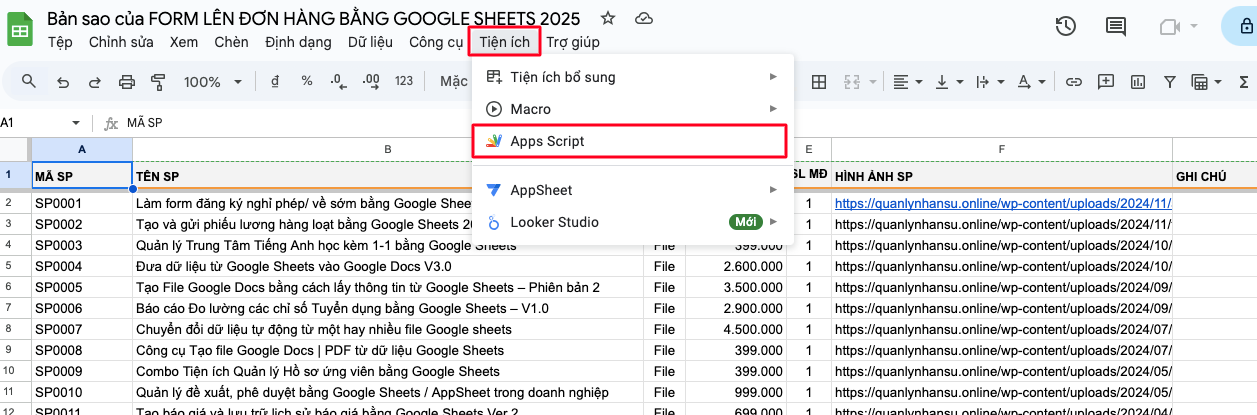1257x415 pixels.
Task: Open the Trợ giúp menu
Action: (x=573, y=42)
